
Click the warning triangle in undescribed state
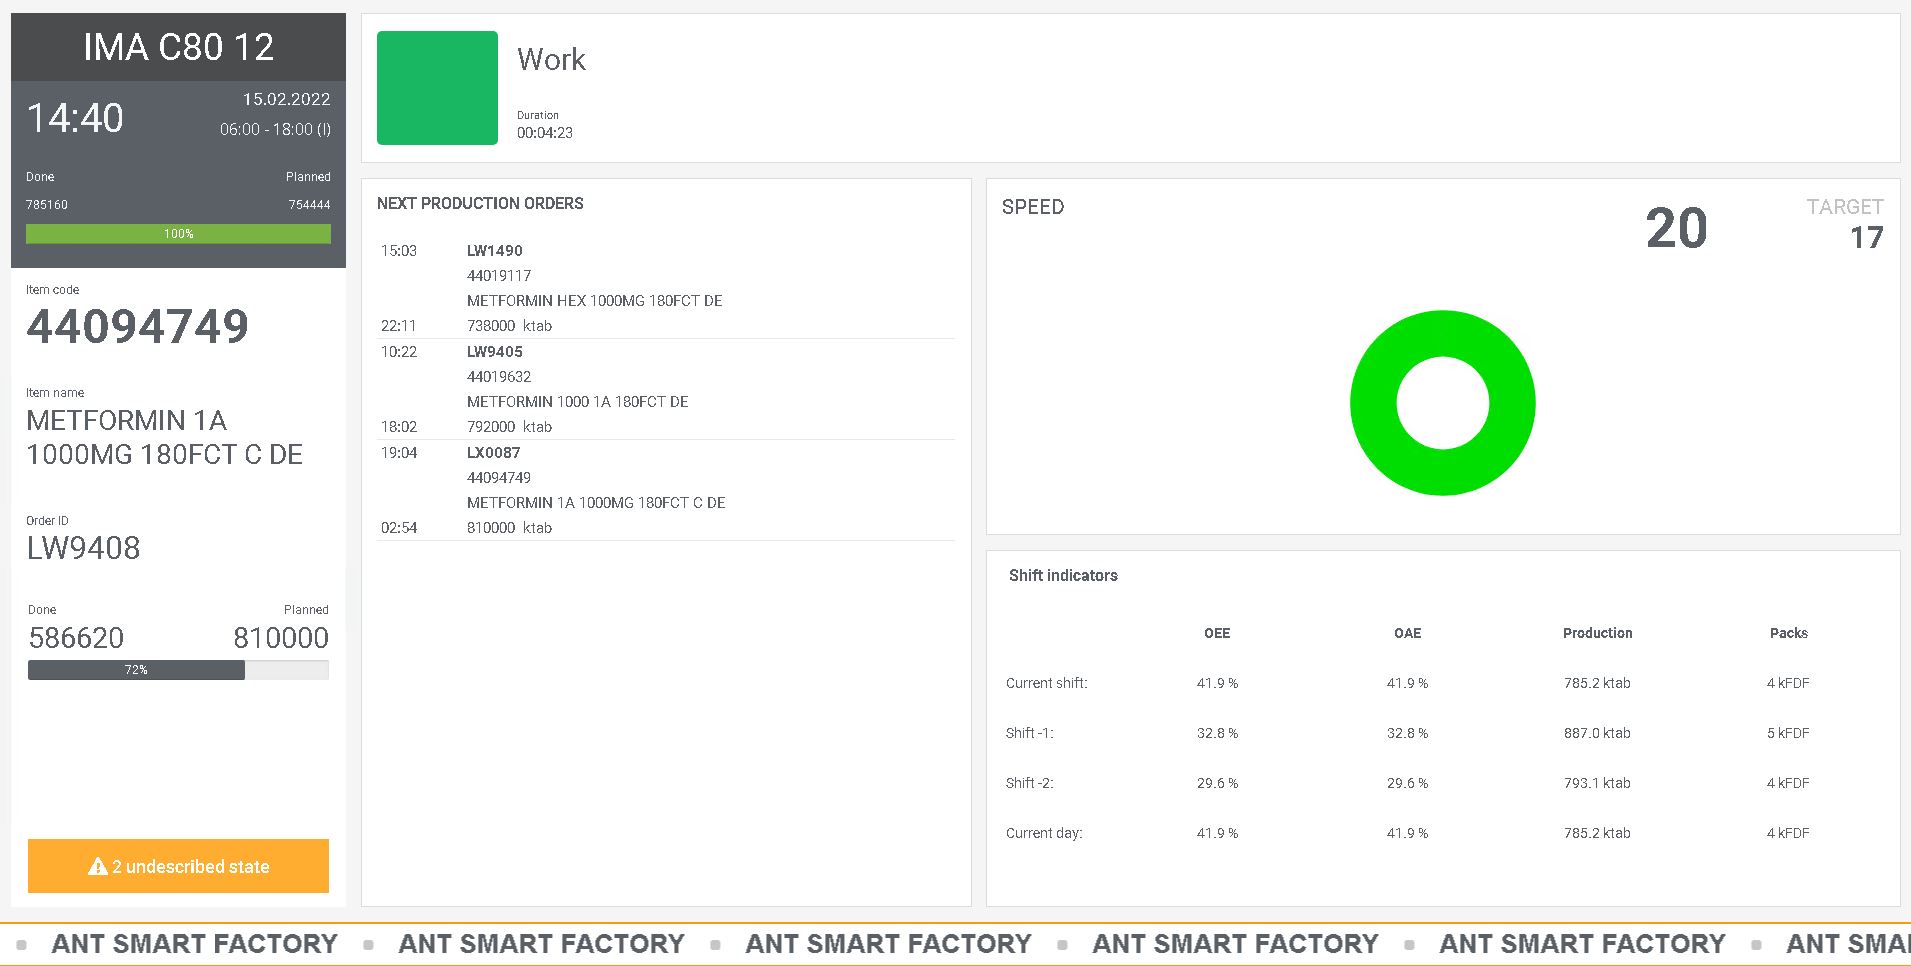click(97, 867)
